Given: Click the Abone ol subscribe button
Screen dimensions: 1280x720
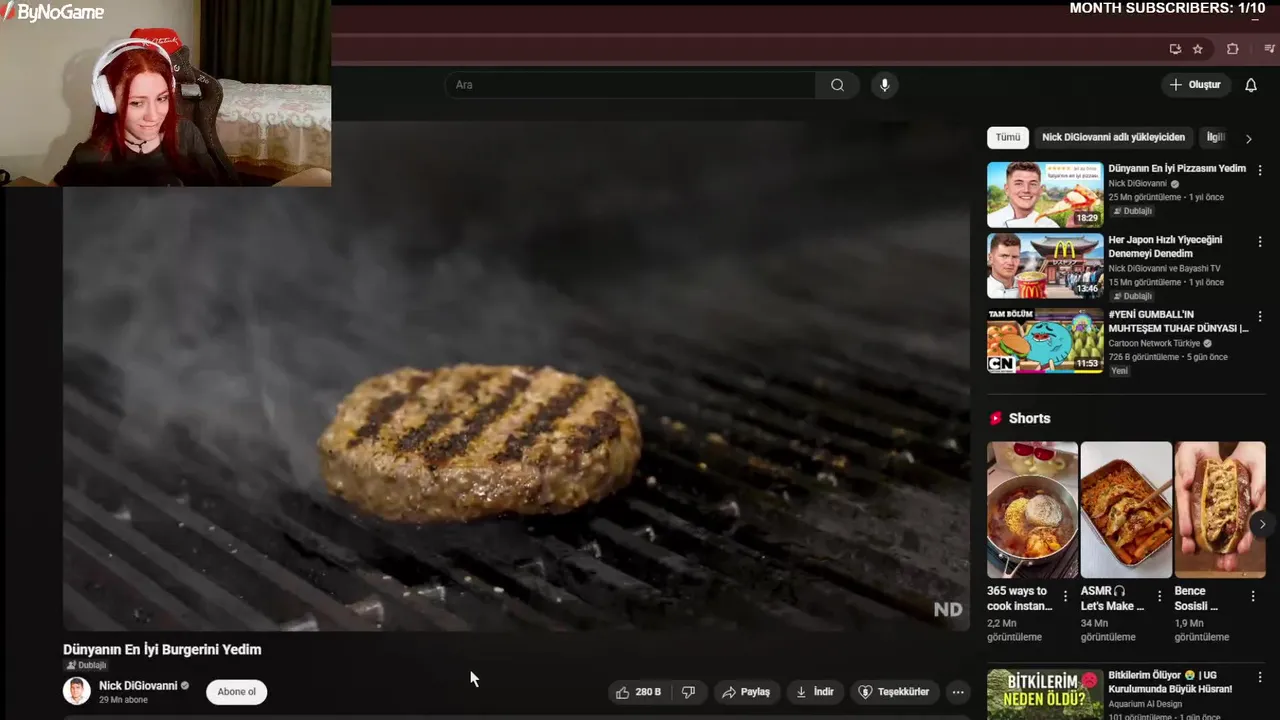Looking at the screenshot, I should pyautogui.click(x=237, y=692).
